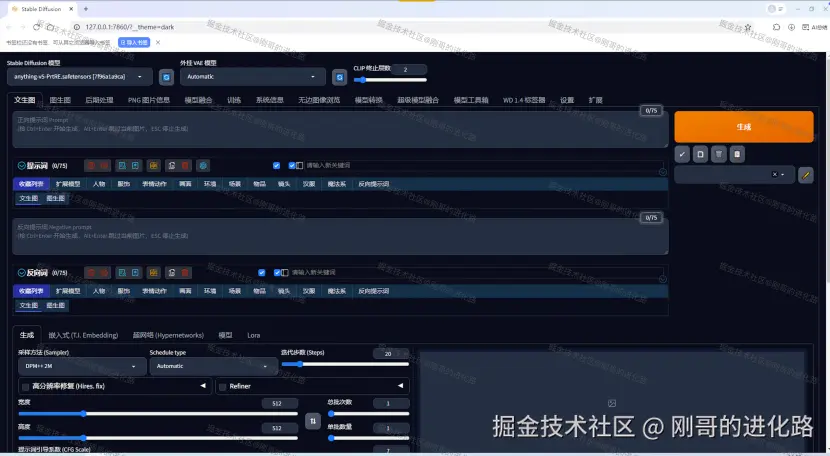Click the orange 生成 button
830x456 pixels.
coord(744,127)
